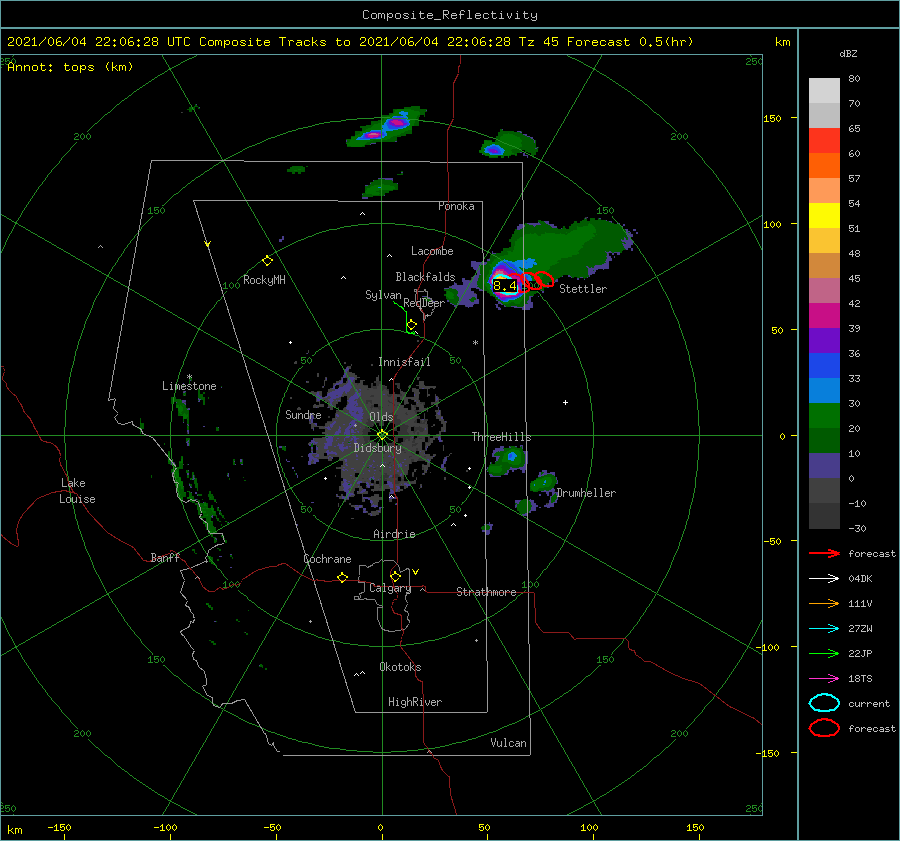
Task: Click the Annot: tops (km) label
Action: [x=70, y=67]
